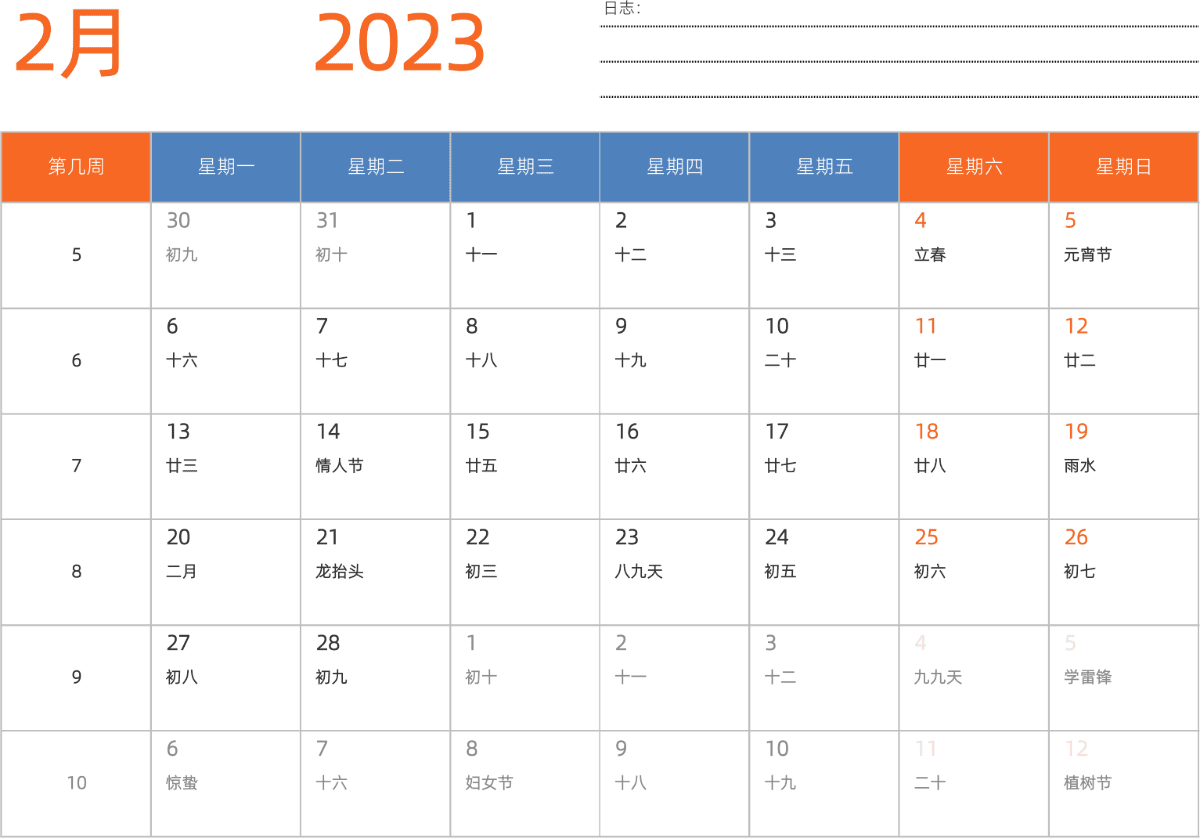This screenshot has height=838, width=1200.
Task: Select the date cell marked 廿二
Action: [1124, 361]
